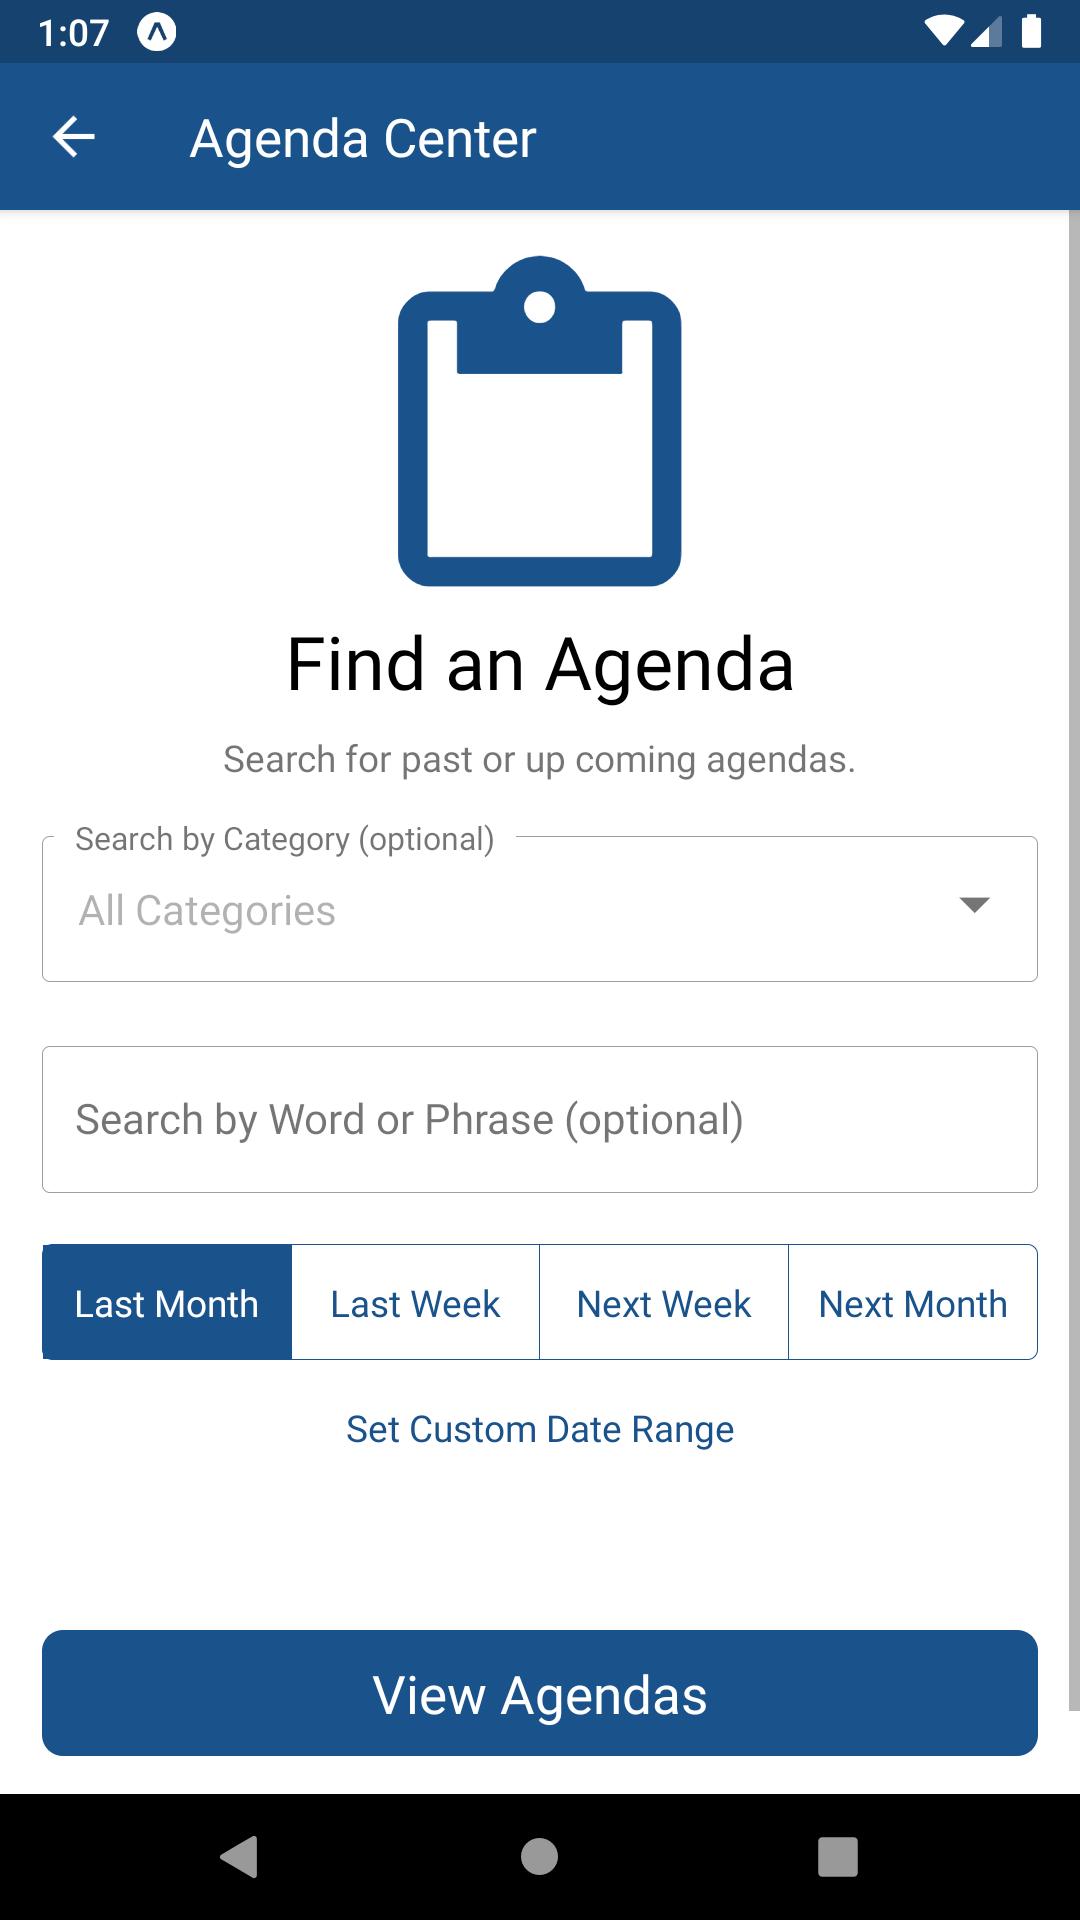The image size is (1080, 1920).
Task: Expand the category dropdown arrow
Action: click(x=974, y=905)
